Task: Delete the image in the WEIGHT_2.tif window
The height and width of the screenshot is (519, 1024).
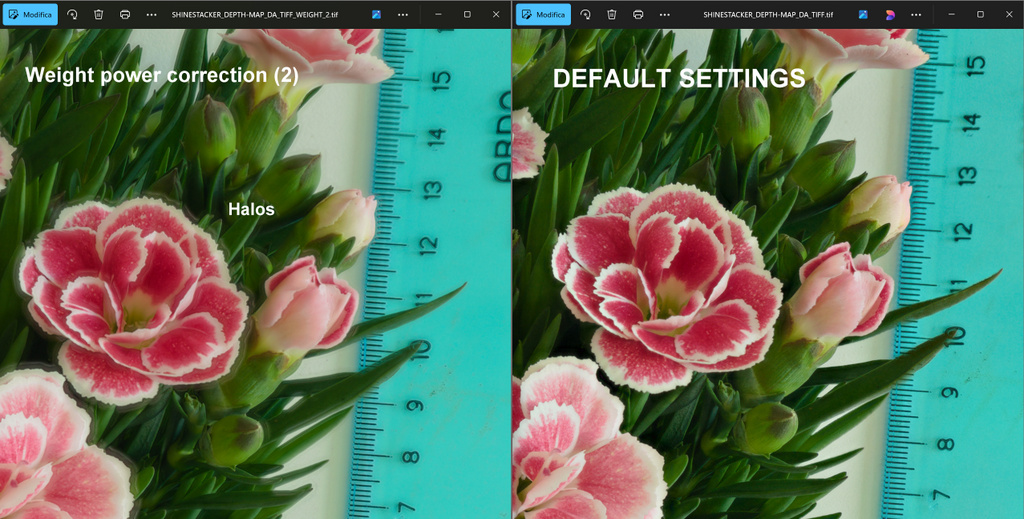Action: coord(99,14)
